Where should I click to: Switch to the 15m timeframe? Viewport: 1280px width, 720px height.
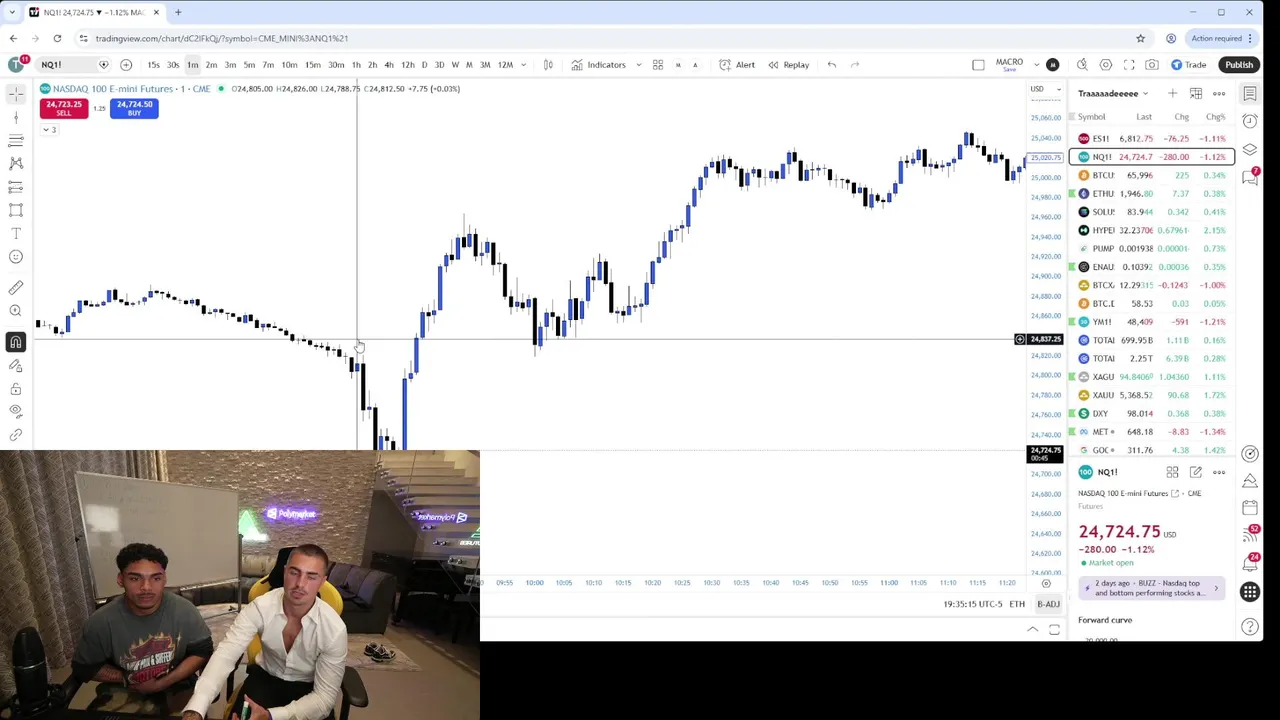(313, 65)
